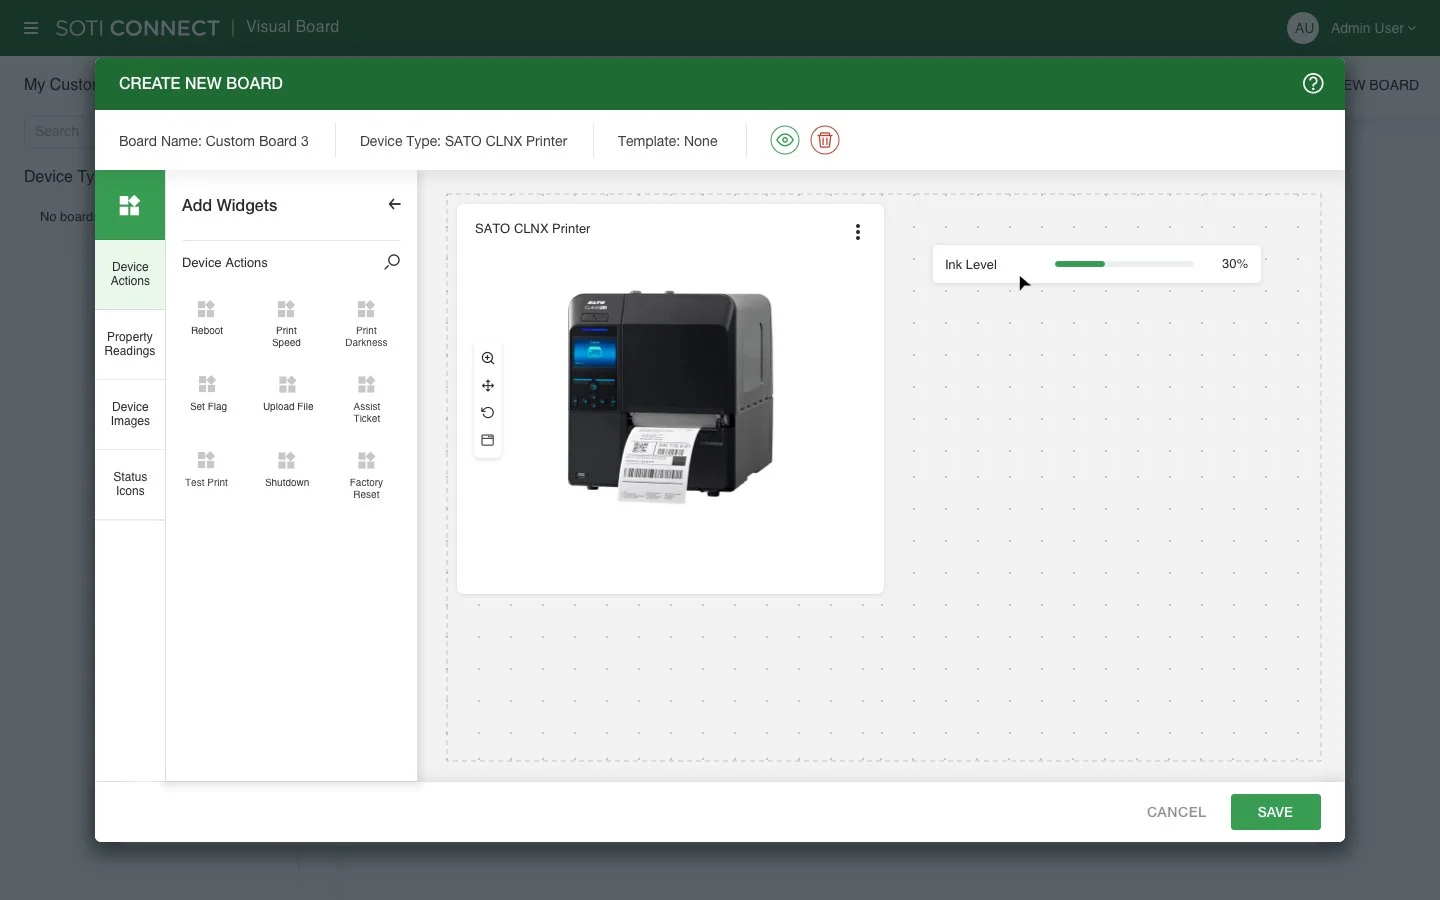Click the red trash delete icon
The width and height of the screenshot is (1440, 900).
(825, 140)
